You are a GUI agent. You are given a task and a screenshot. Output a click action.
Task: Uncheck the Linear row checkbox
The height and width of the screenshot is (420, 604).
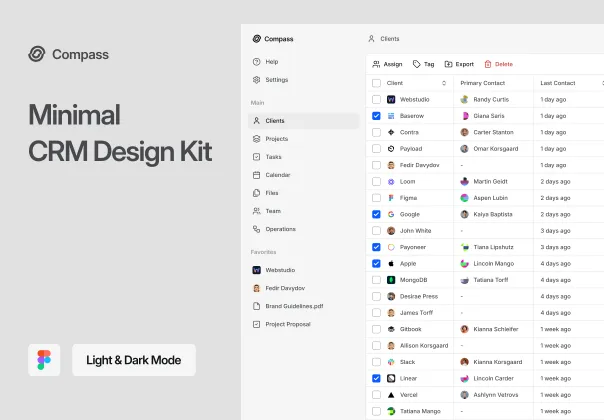[x=376, y=378]
